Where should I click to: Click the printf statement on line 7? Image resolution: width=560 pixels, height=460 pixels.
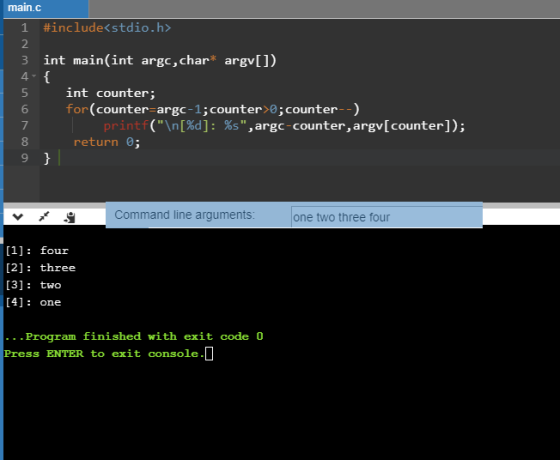(284, 126)
